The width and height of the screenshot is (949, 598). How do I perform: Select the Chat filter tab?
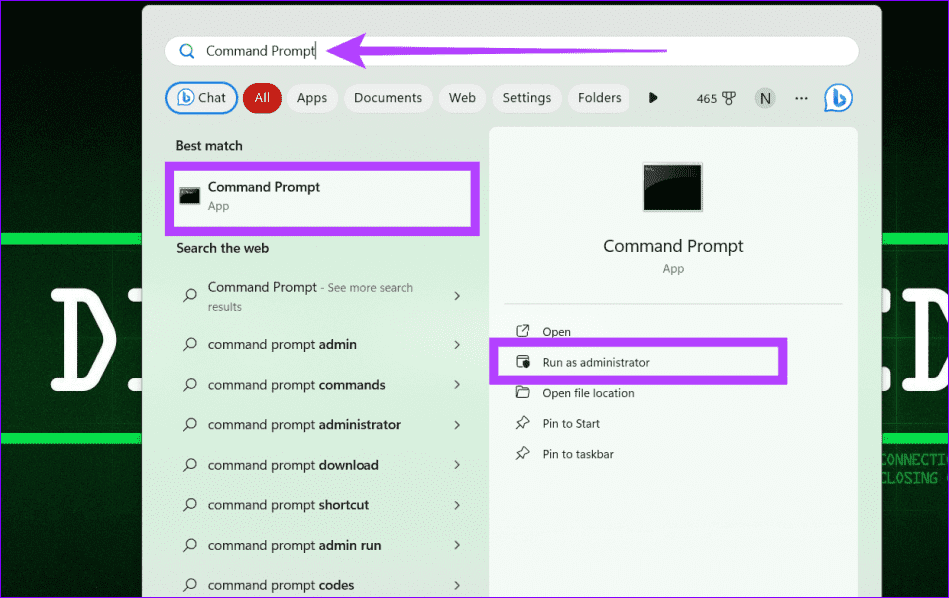click(x=202, y=97)
